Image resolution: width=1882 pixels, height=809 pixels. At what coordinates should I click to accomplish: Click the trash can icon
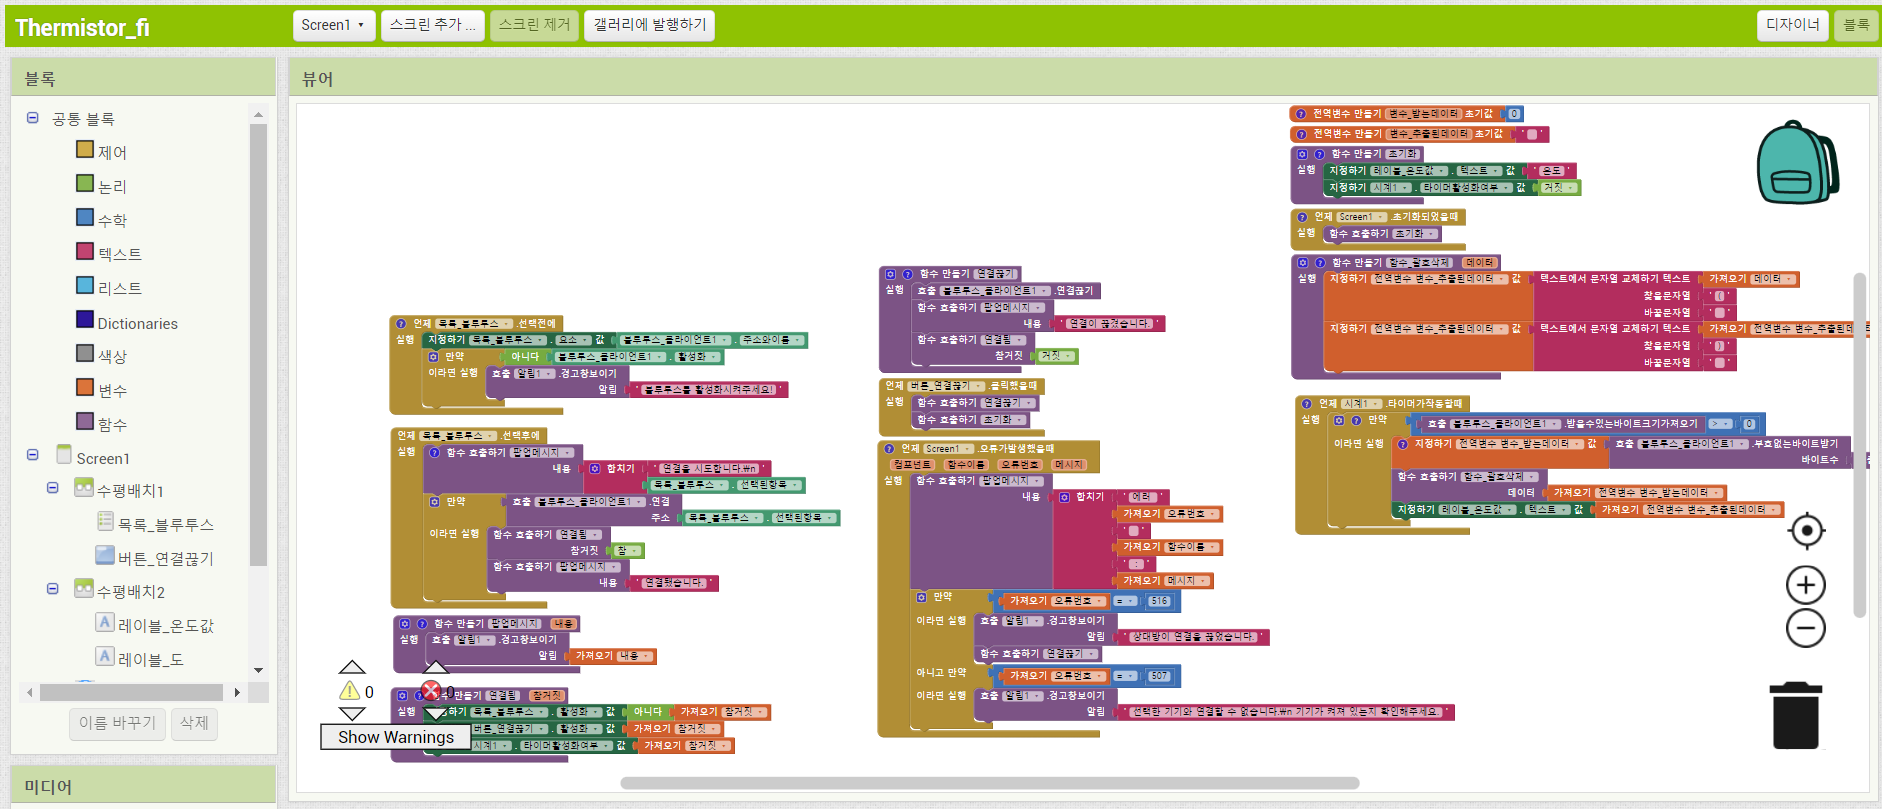(1796, 715)
